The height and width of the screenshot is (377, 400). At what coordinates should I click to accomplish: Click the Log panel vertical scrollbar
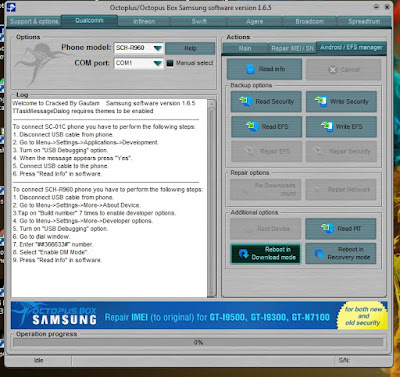tap(211, 198)
